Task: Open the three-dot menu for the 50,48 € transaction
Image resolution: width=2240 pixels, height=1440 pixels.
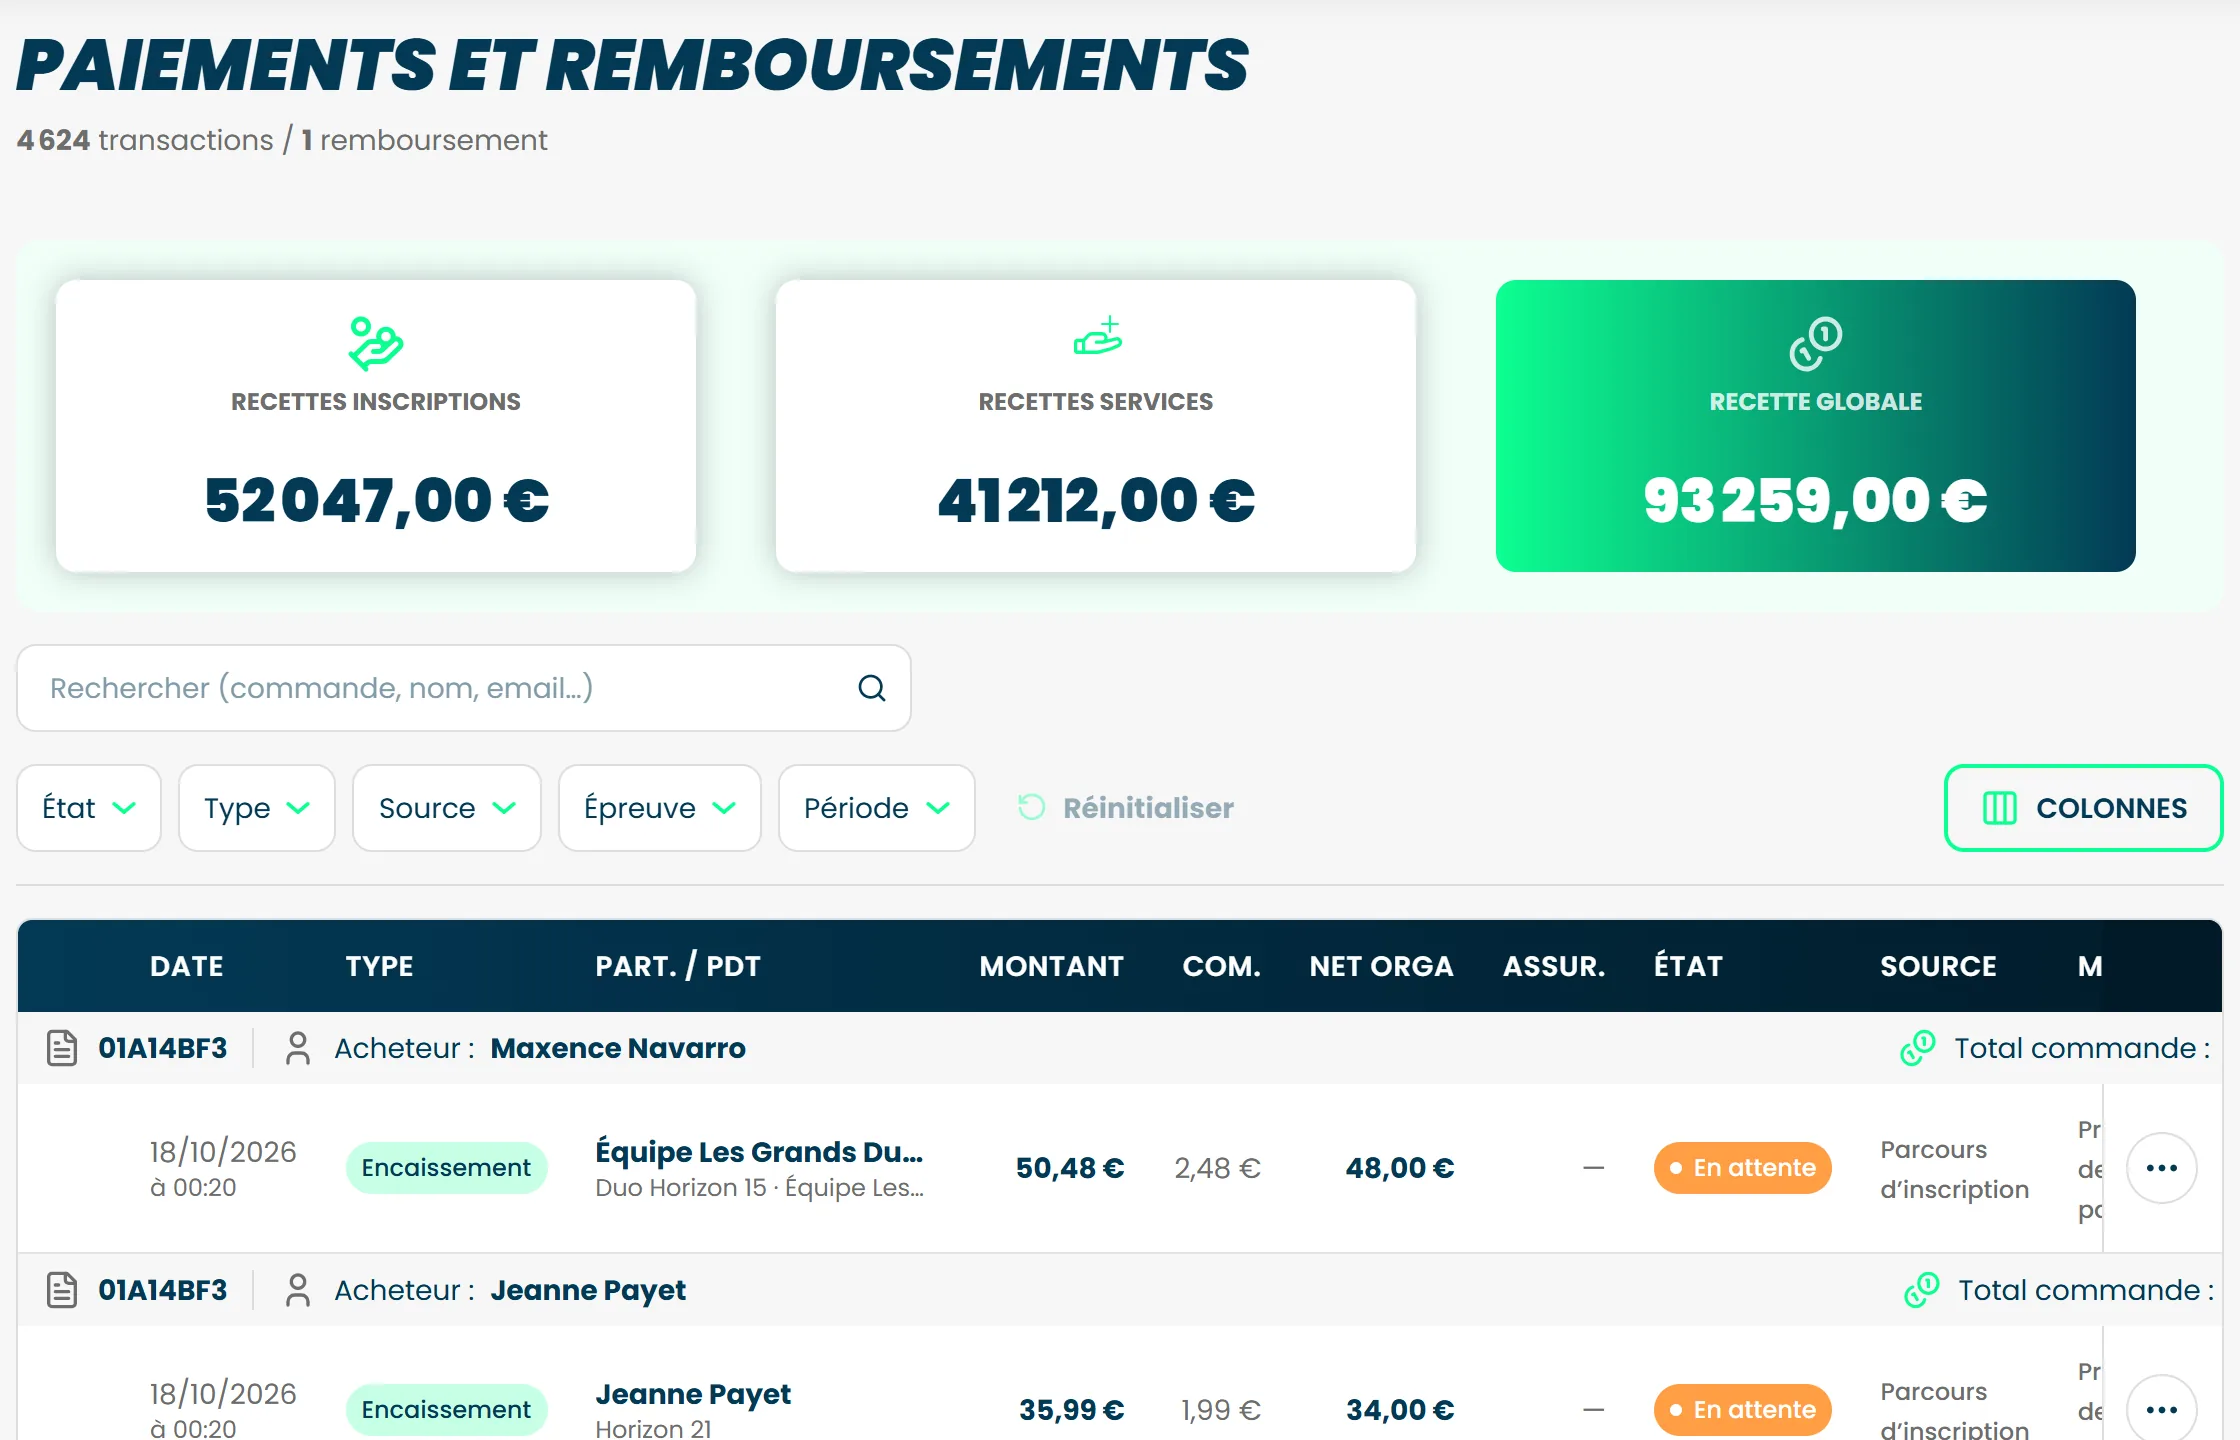Action: (2162, 1168)
